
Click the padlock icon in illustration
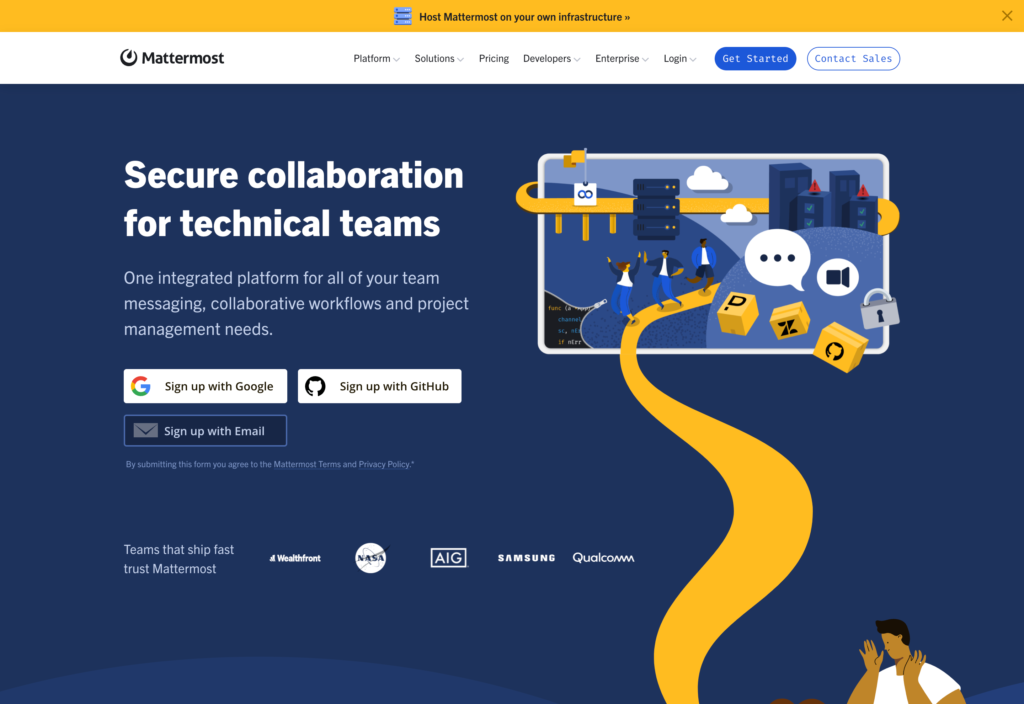tap(879, 310)
